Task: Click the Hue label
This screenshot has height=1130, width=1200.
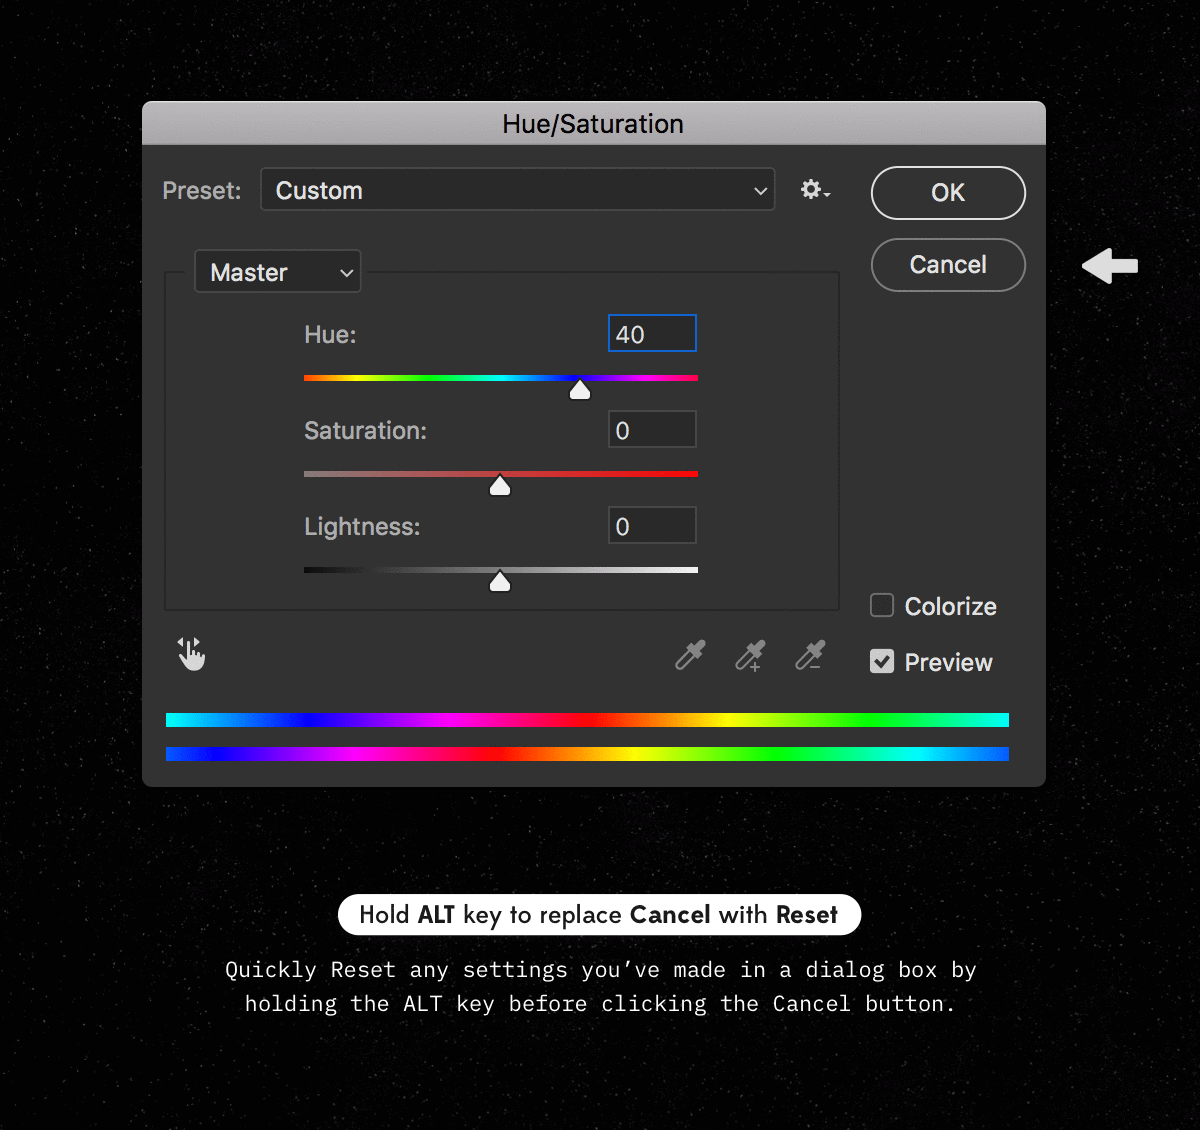Action: [x=330, y=335]
